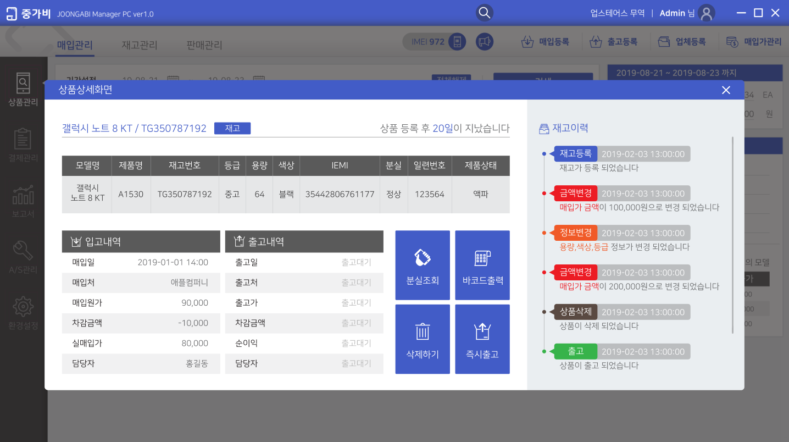Select the 재고등록 history entry tag
The image size is (789, 442).
(x=575, y=154)
